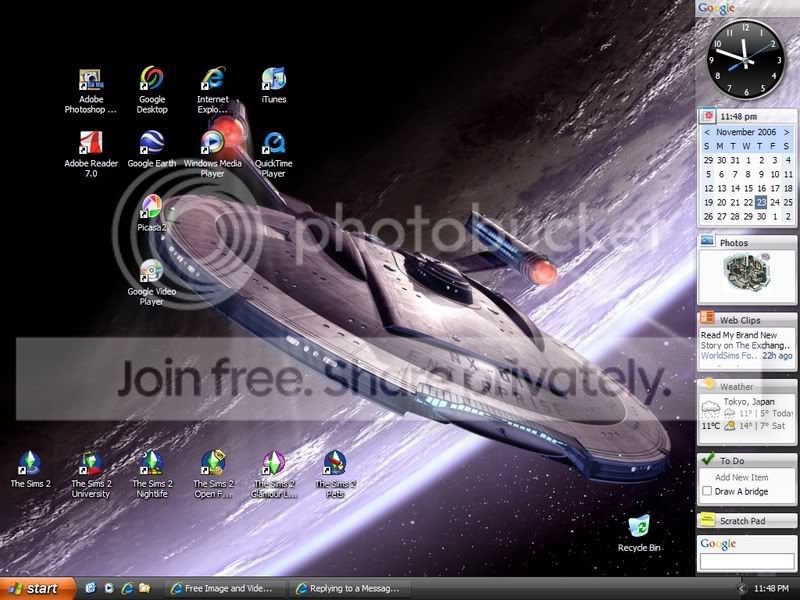Switch to Free Image and Vide... taskbar window
Viewport: 800px width, 600px height.
point(223,588)
